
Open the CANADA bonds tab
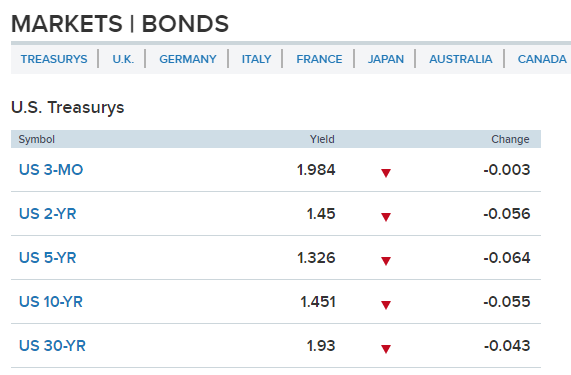click(x=542, y=59)
